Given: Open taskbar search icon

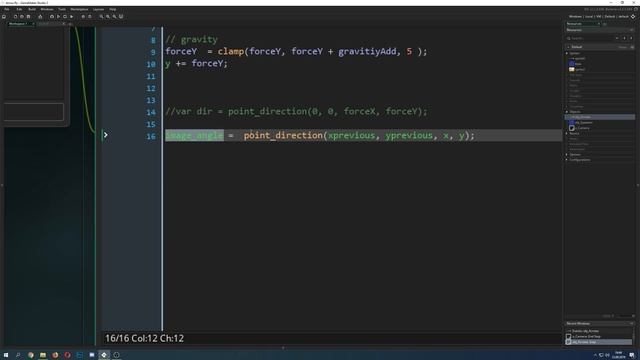Looking at the screenshot, I should click(18, 355).
